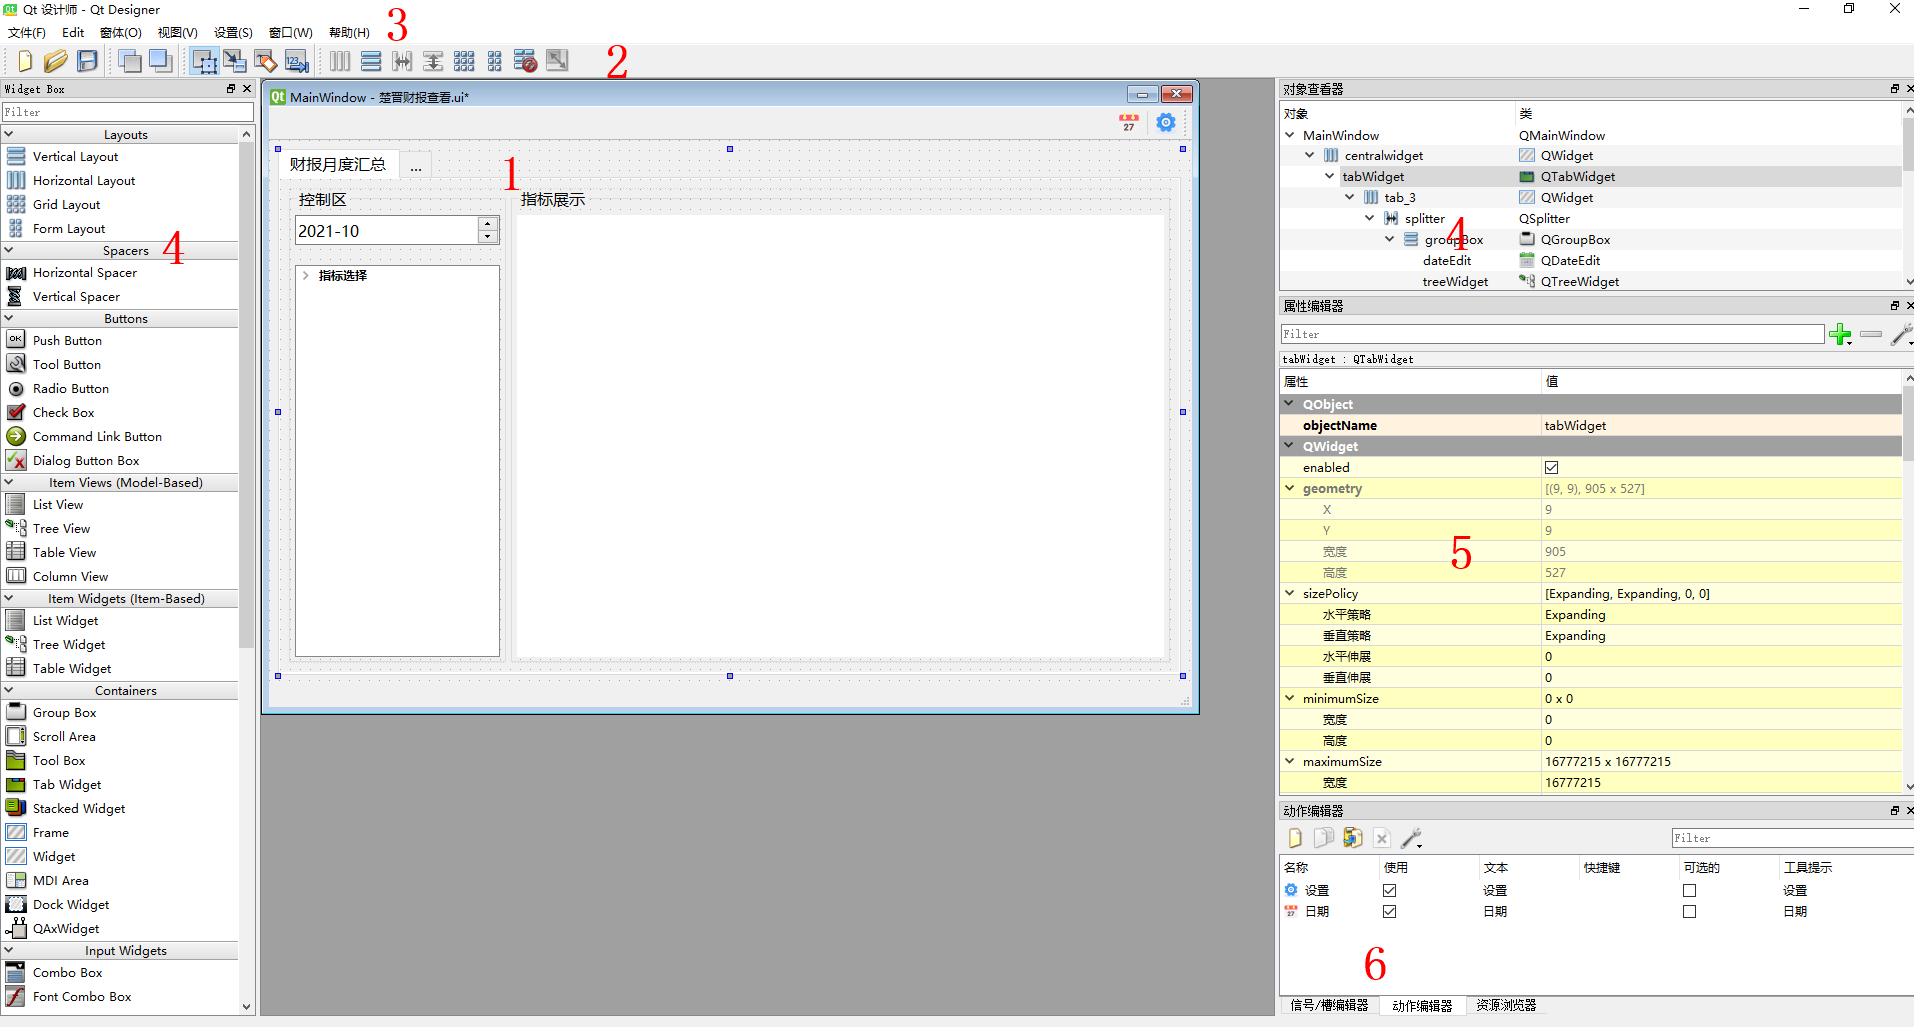Increment the 2021-10 date spinner up arrow
The image size is (1914, 1027).
point(488,224)
